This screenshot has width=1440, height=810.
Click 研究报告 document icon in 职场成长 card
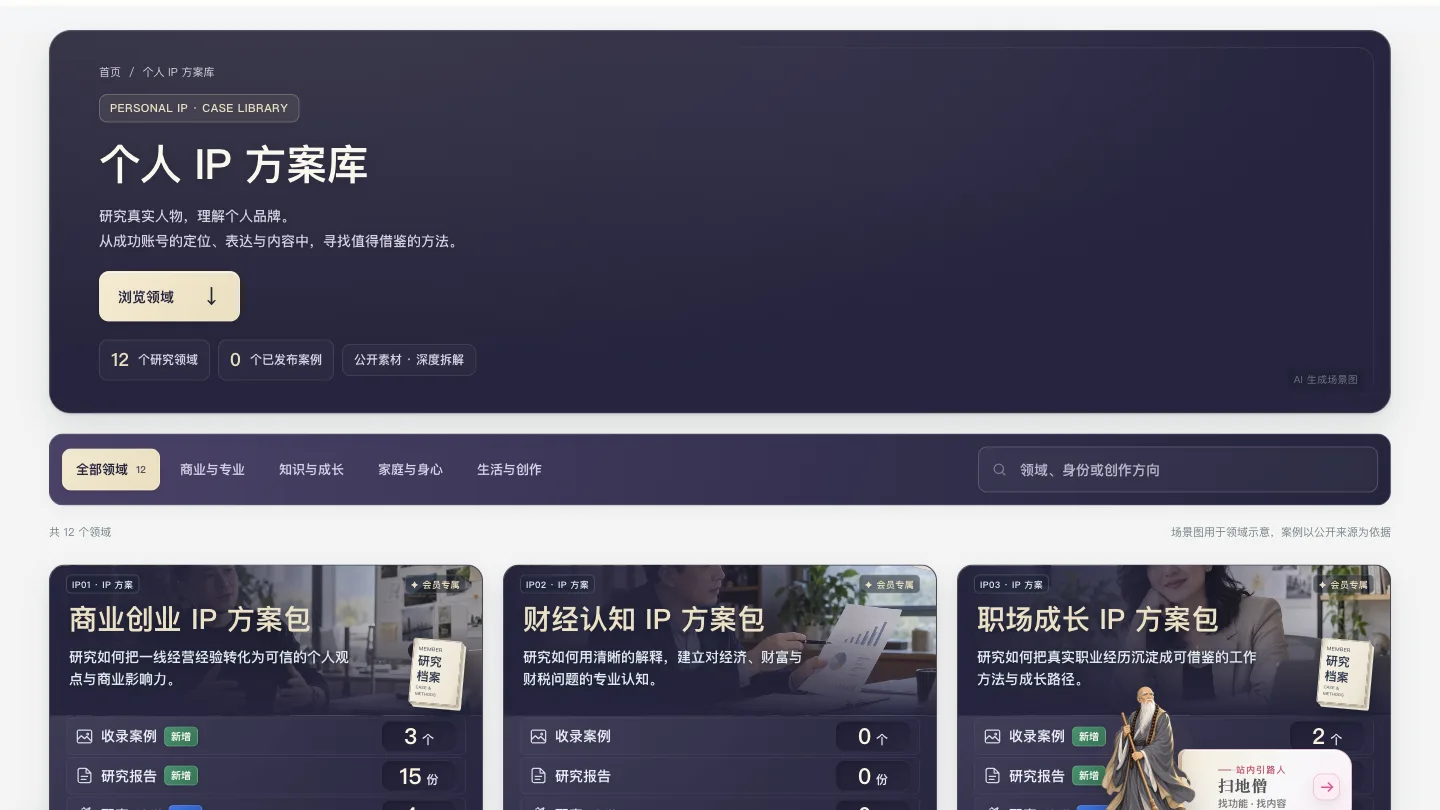[992, 776]
